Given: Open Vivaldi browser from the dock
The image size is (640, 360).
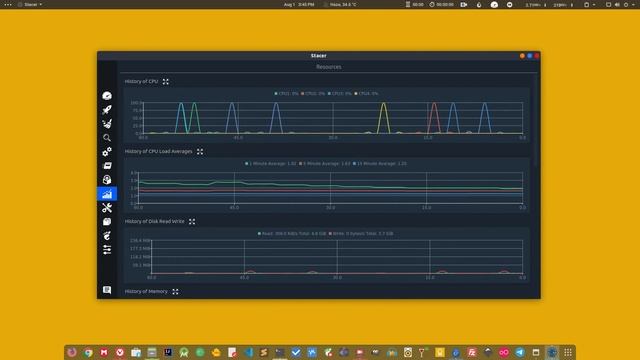Looking at the screenshot, I should pos(120,352).
